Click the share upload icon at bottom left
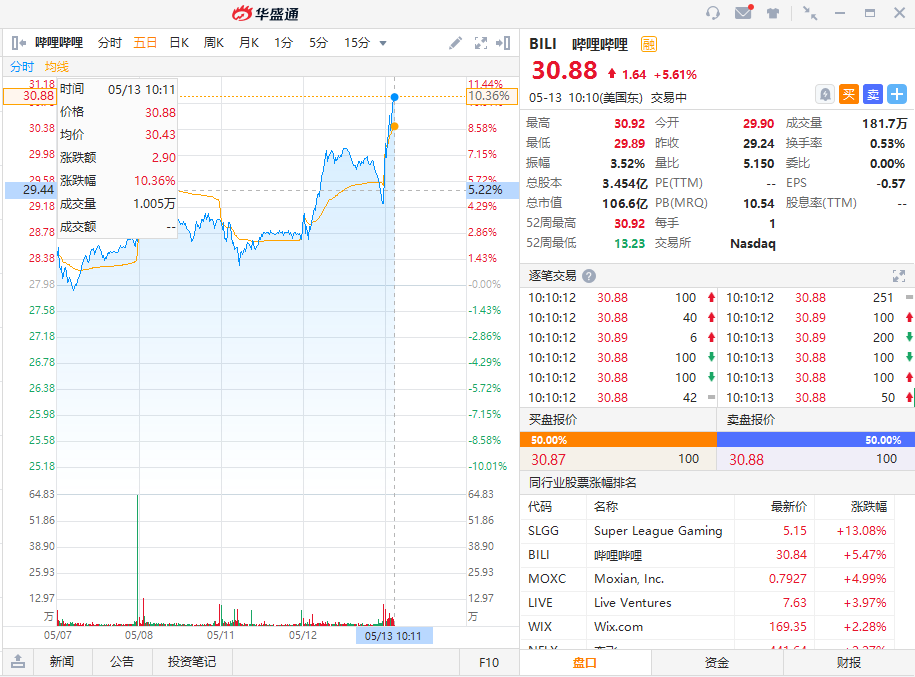This screenshot has height=677, width=915. 18,661
